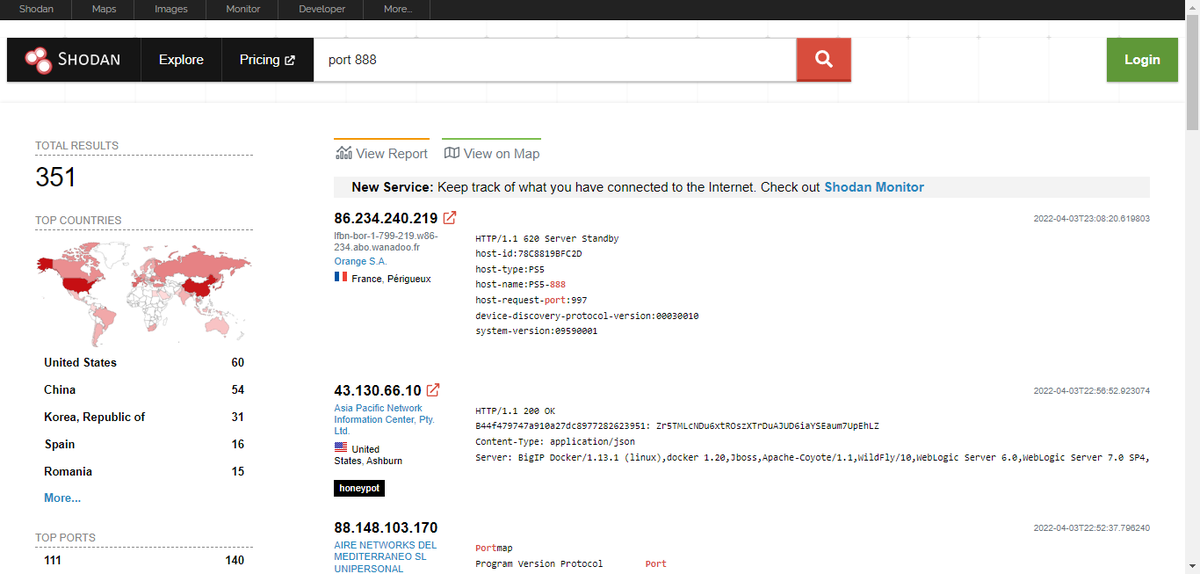Click the View on Map icon

452,153
